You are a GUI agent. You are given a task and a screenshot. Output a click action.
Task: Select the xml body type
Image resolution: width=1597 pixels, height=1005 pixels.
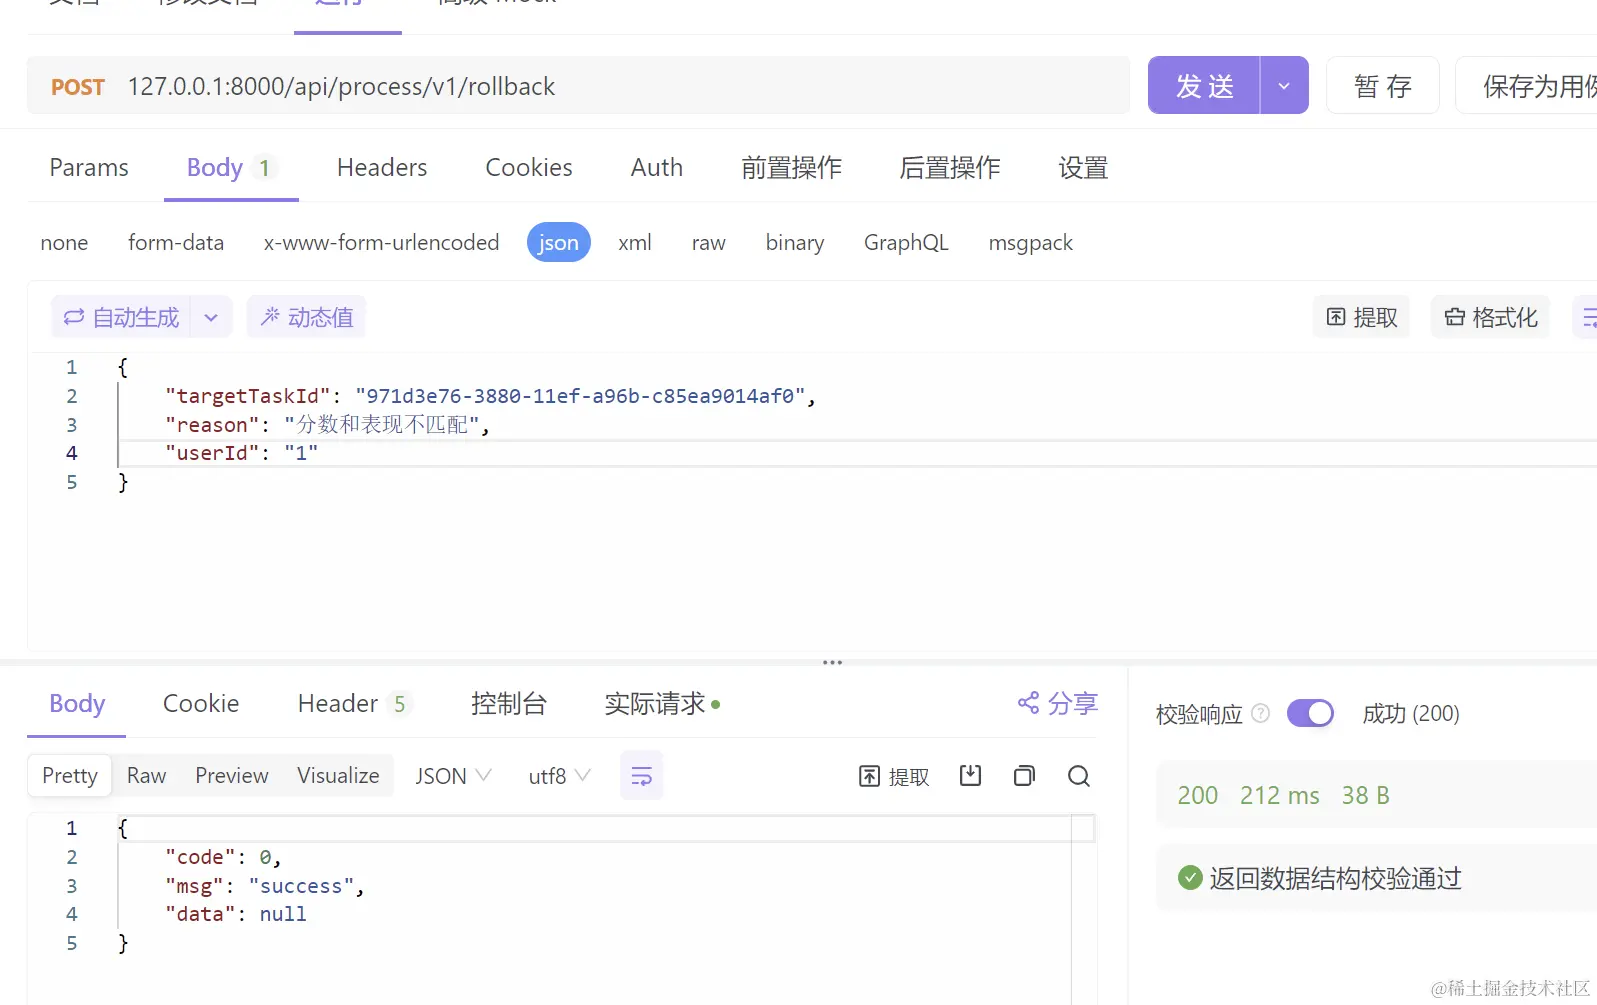(x=635, y=243)
